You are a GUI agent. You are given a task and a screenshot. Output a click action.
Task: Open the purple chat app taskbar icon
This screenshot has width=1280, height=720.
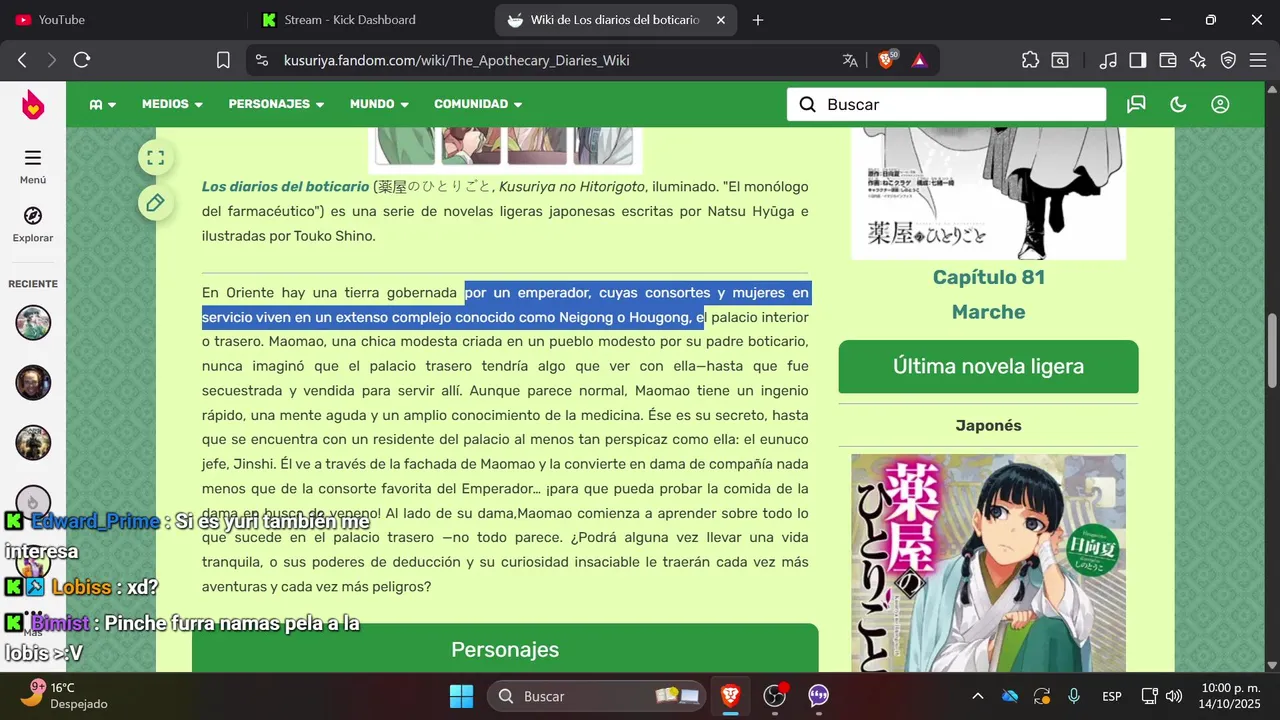tap(819, 696)
